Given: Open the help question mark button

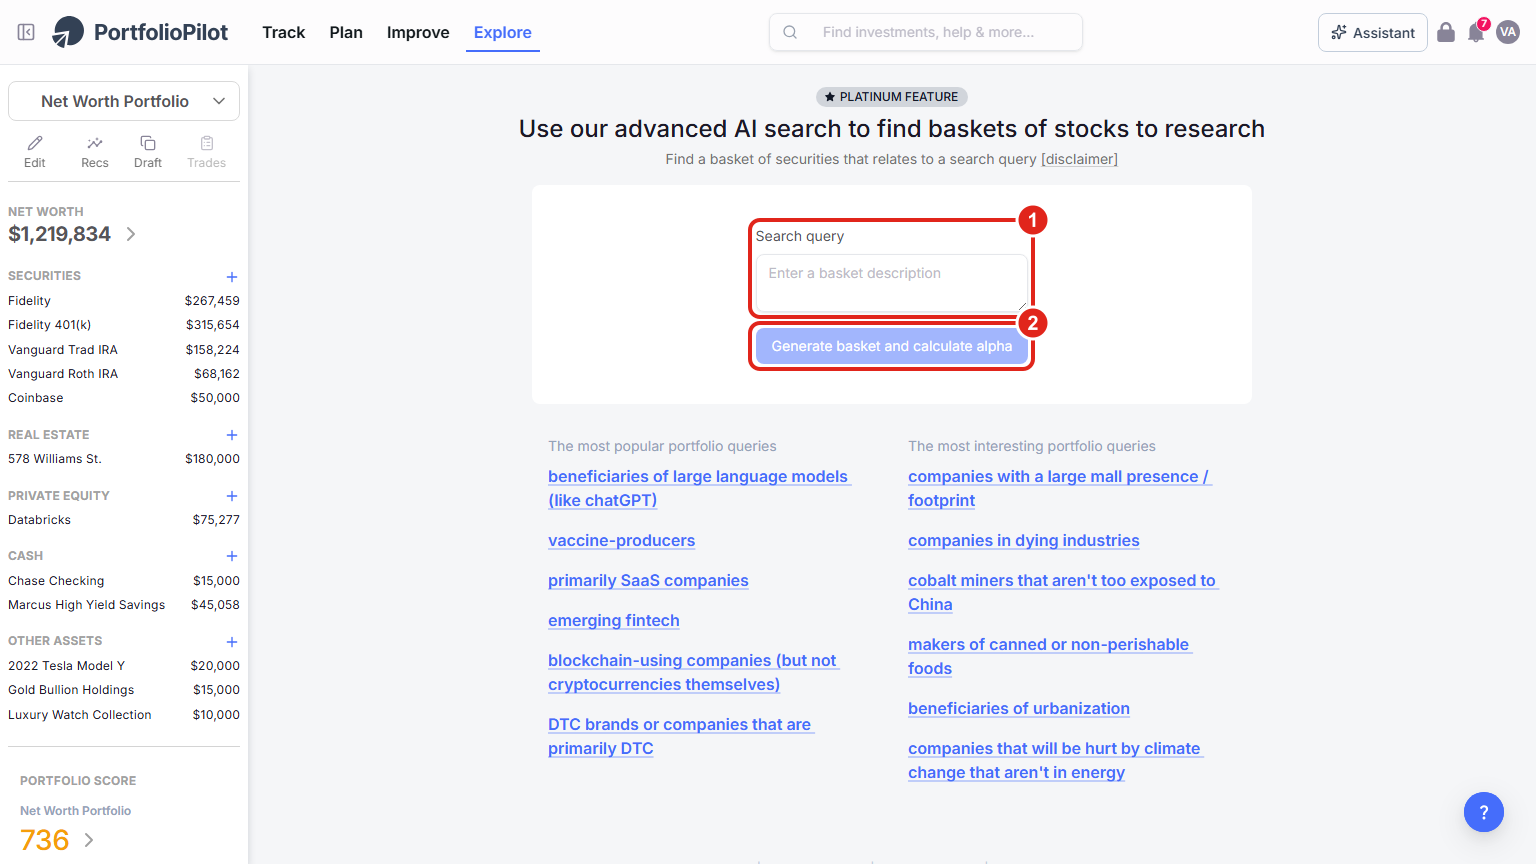Looking at the screenshot, I should point(1484,812).
